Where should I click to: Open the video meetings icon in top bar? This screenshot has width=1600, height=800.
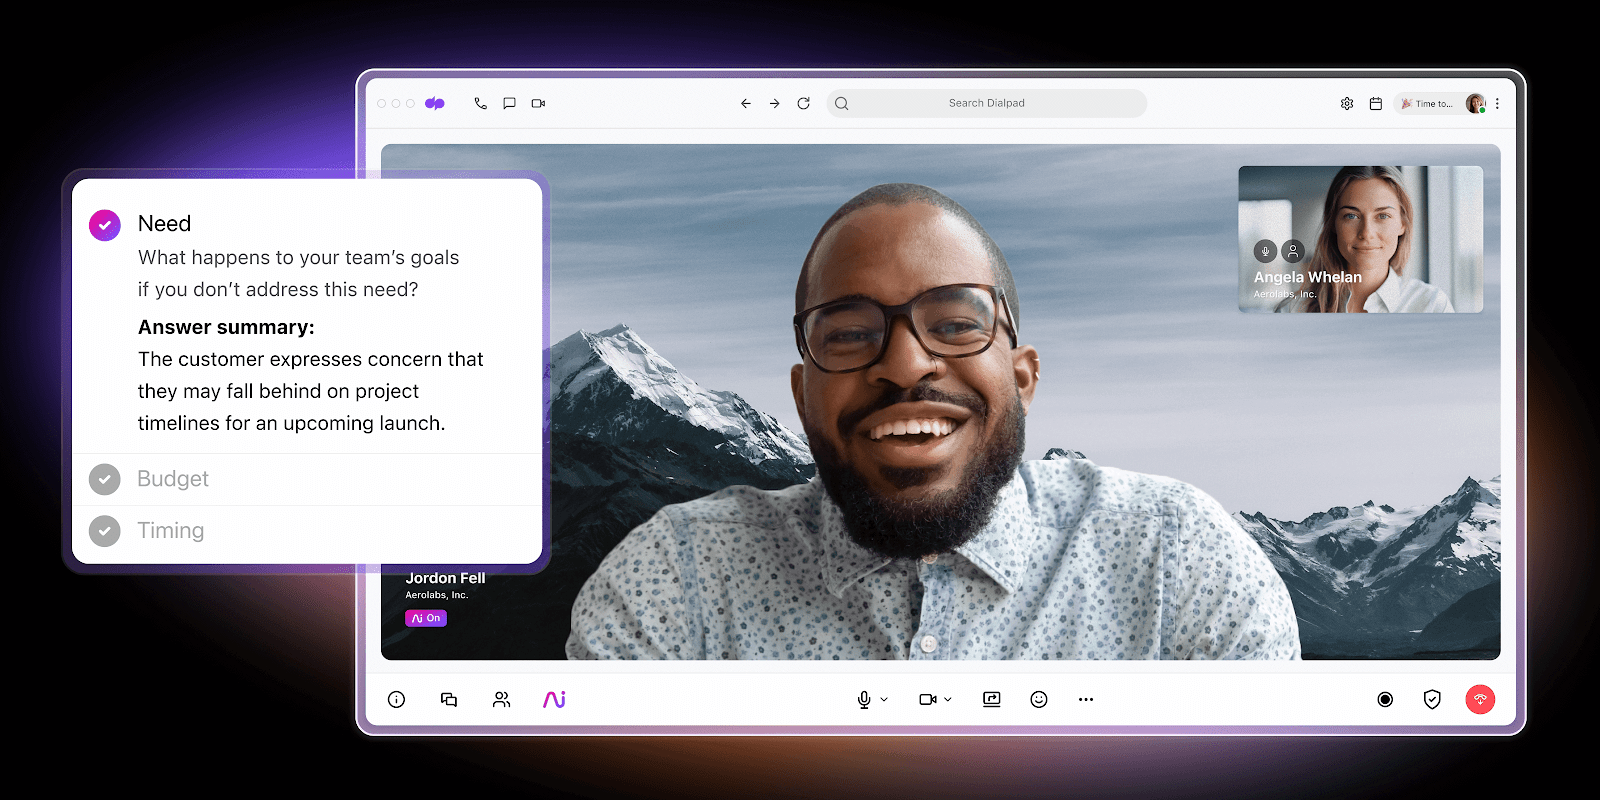coord(538,103)
